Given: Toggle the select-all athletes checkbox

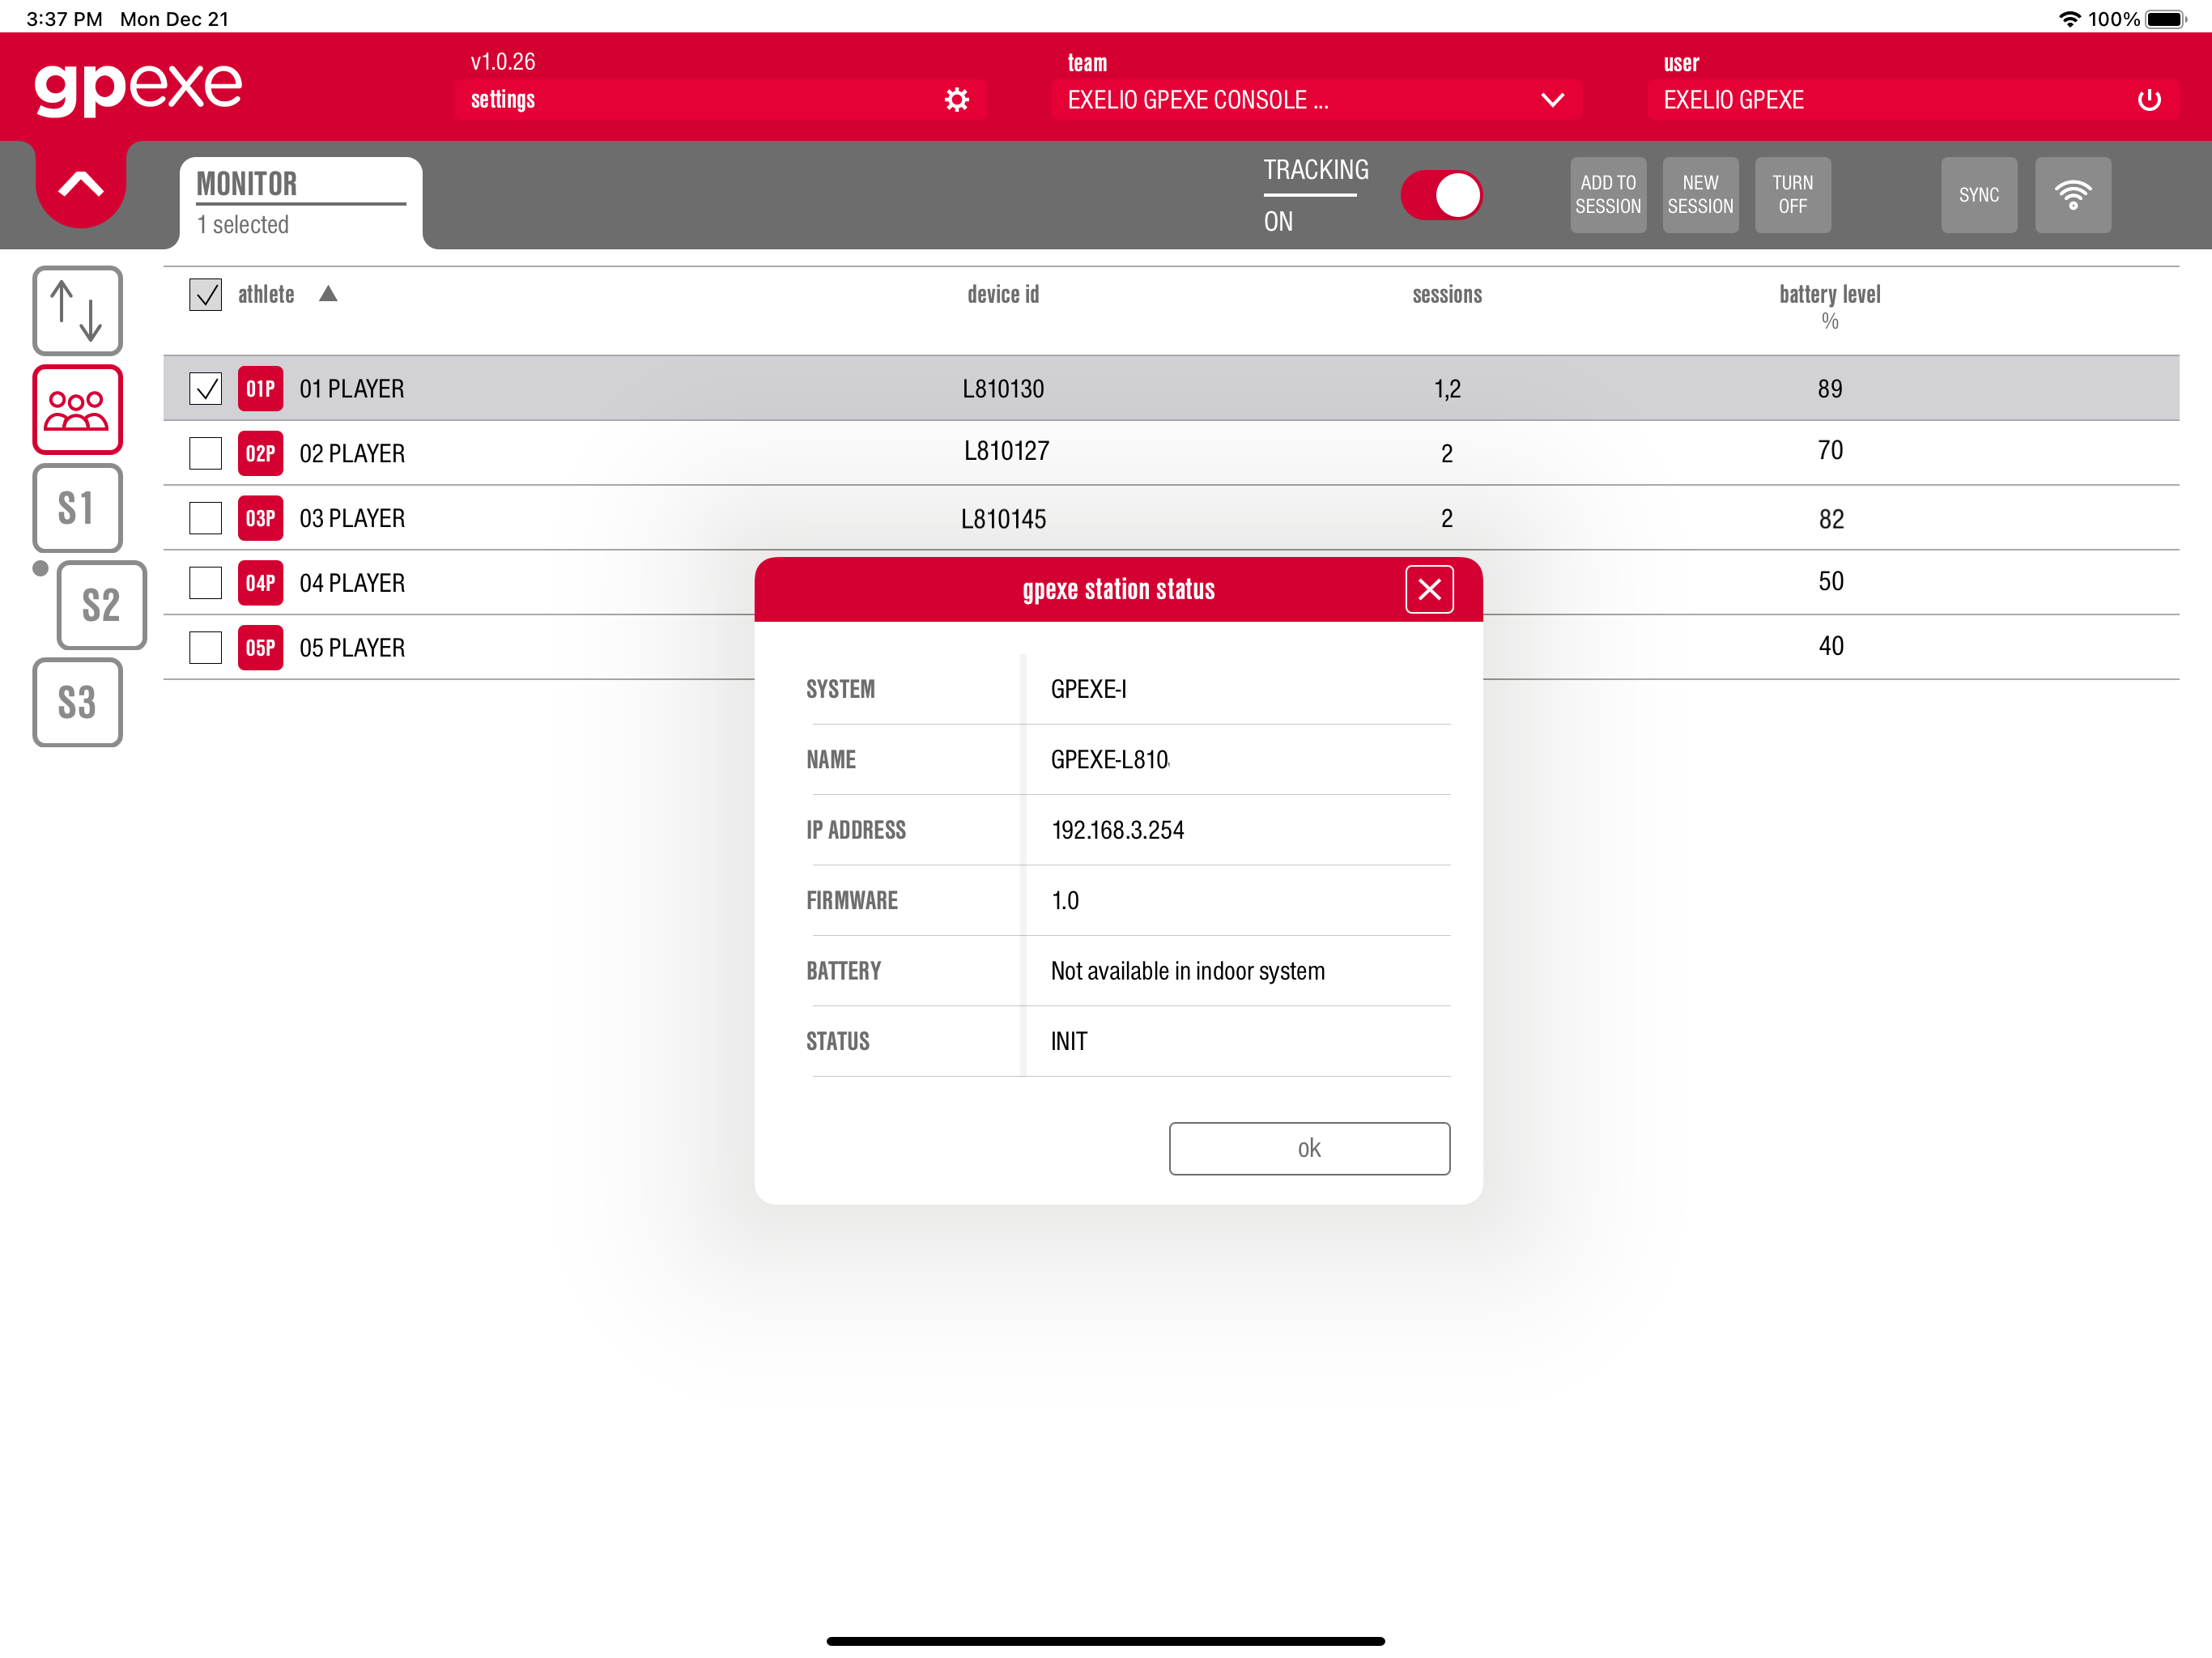Looking at the screenshot, I should click(x=205, y=295).
